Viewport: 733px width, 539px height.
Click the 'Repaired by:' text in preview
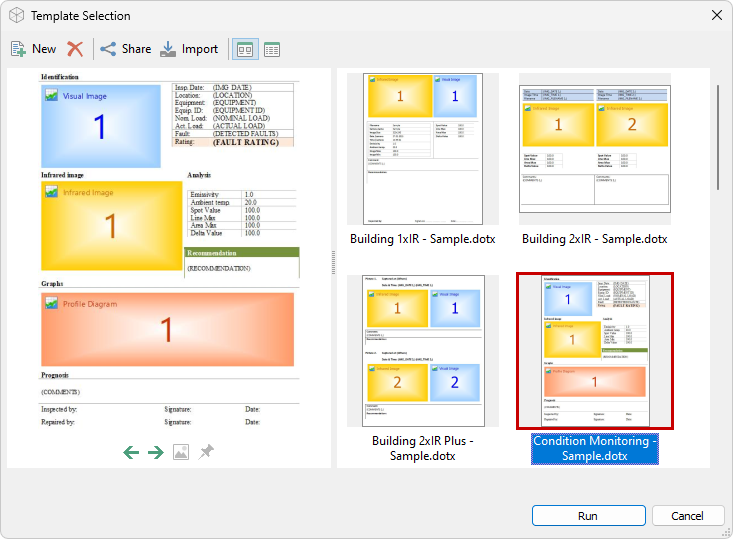coord(57,422)
